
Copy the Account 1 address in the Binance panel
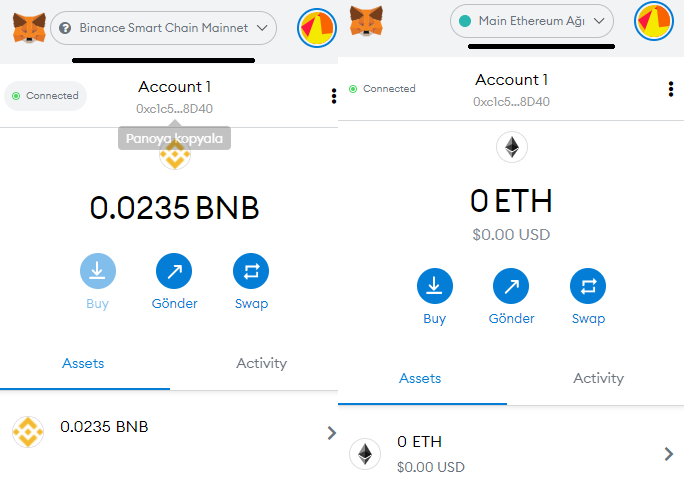(174, 109)
